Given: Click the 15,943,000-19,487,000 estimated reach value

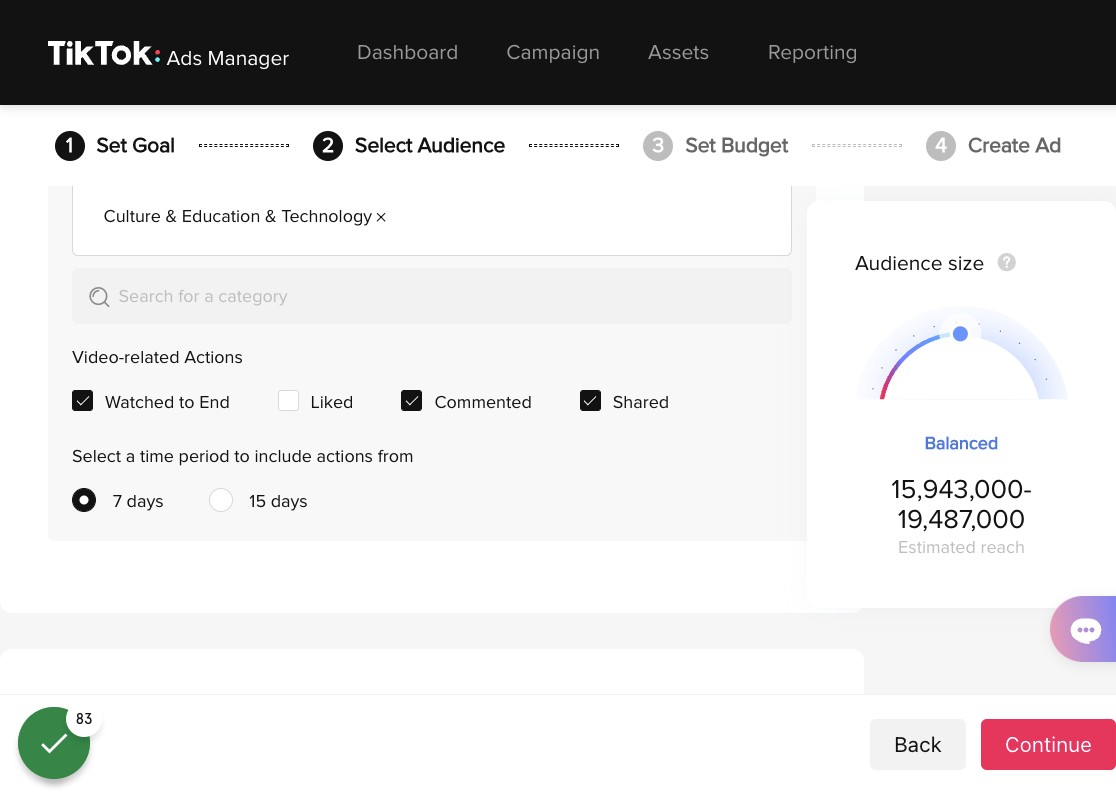Looking at the screenshot, I should (961, 504).
